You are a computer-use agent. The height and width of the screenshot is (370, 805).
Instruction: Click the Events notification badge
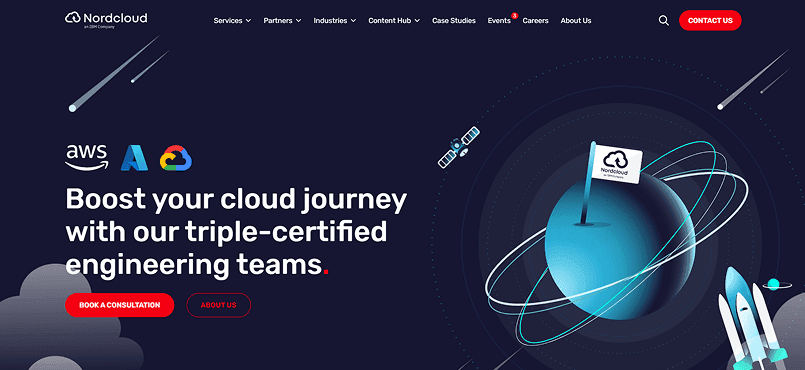point(514,15)
